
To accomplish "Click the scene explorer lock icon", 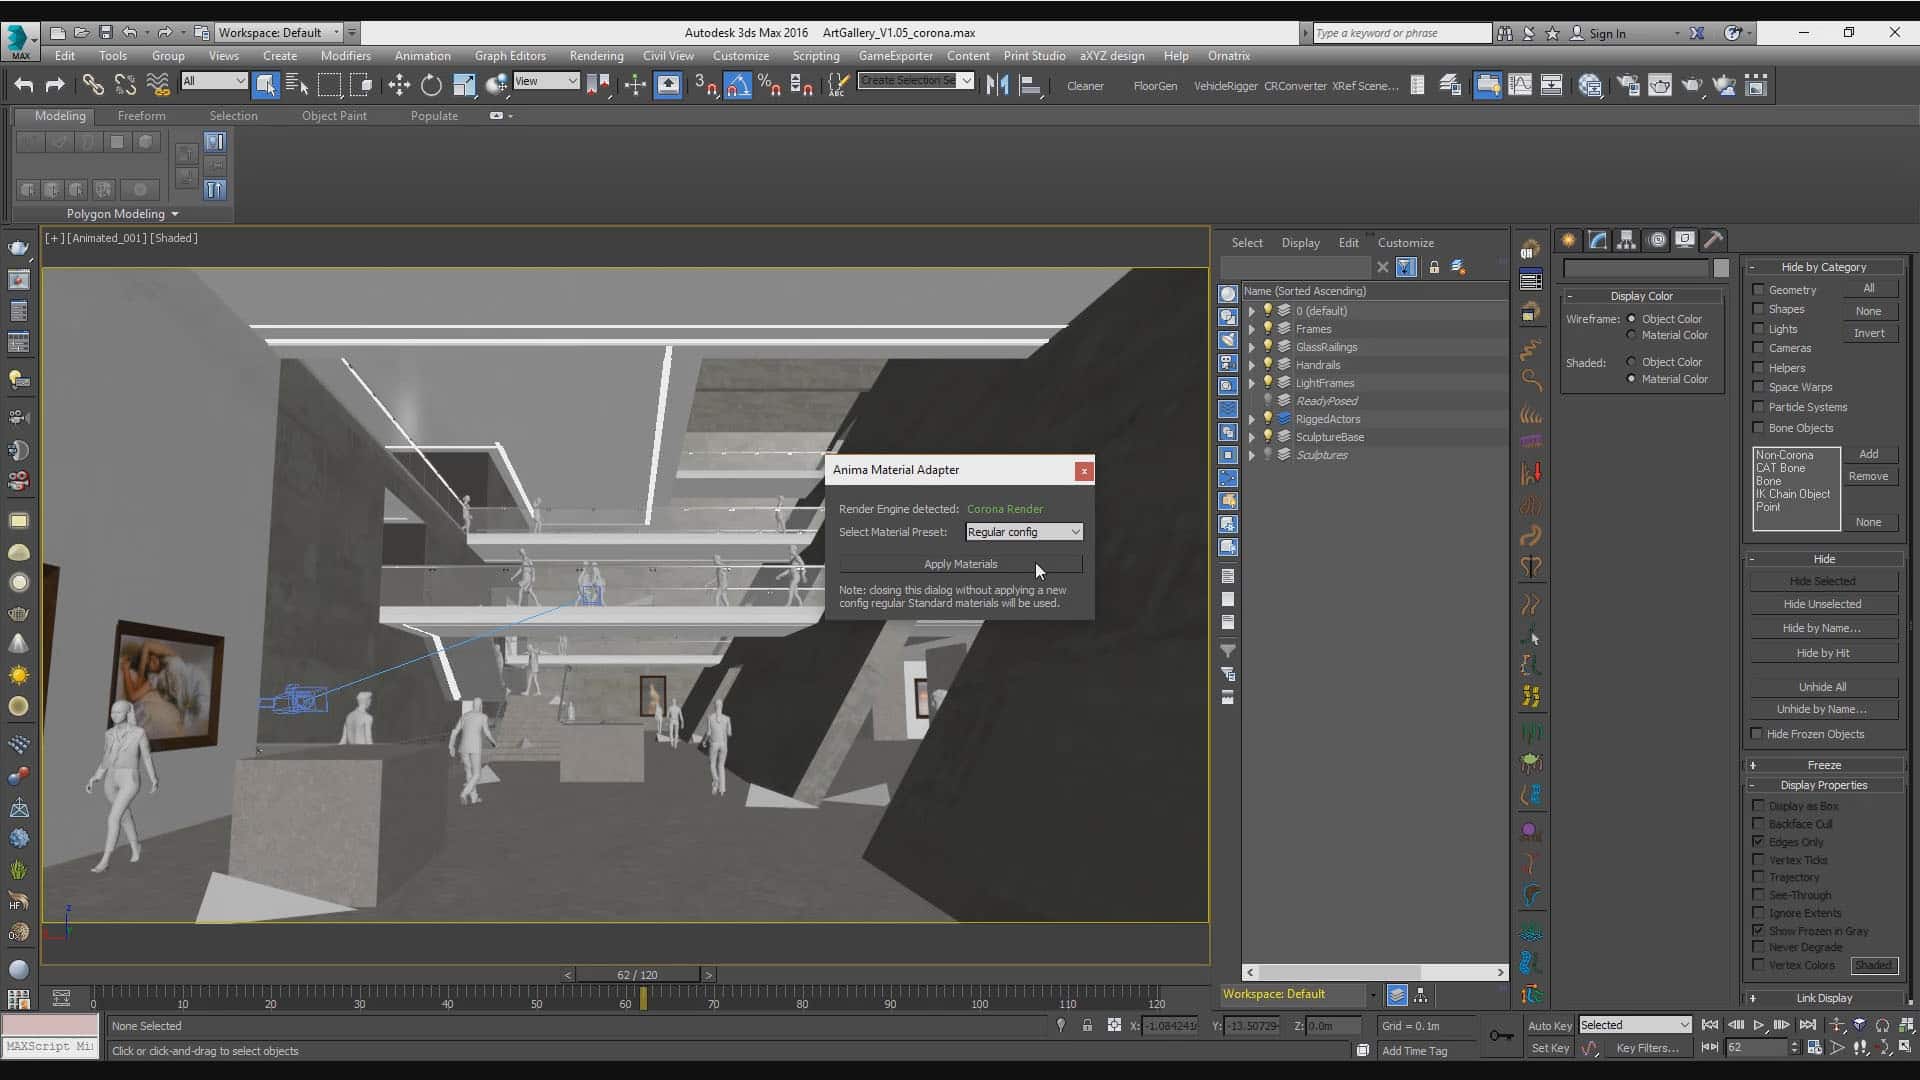I will (1434, 267).
